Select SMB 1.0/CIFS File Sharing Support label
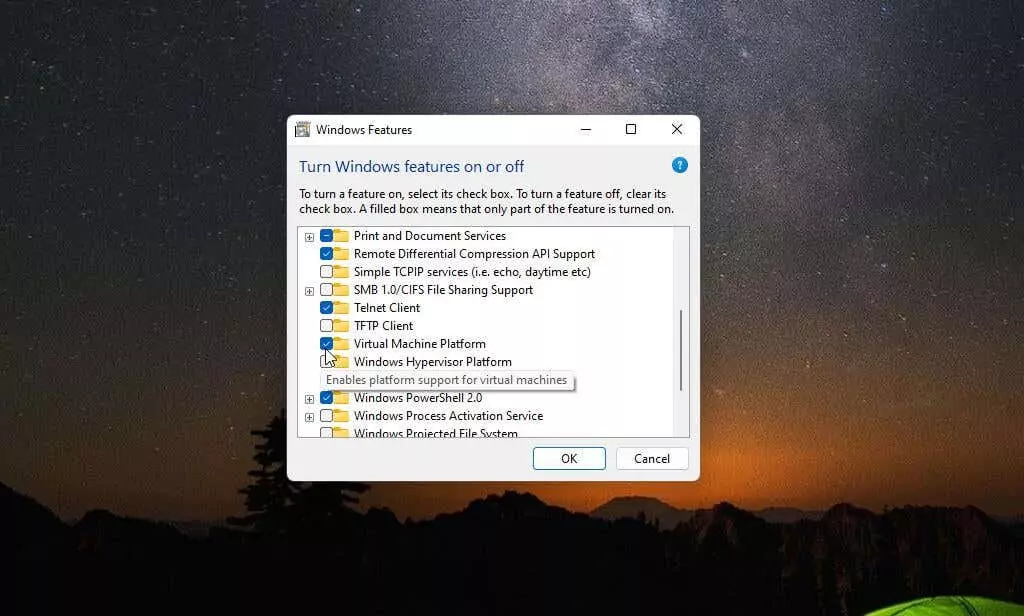The height and width of the screenshot is (616, 1024). (x=443, y=289)
